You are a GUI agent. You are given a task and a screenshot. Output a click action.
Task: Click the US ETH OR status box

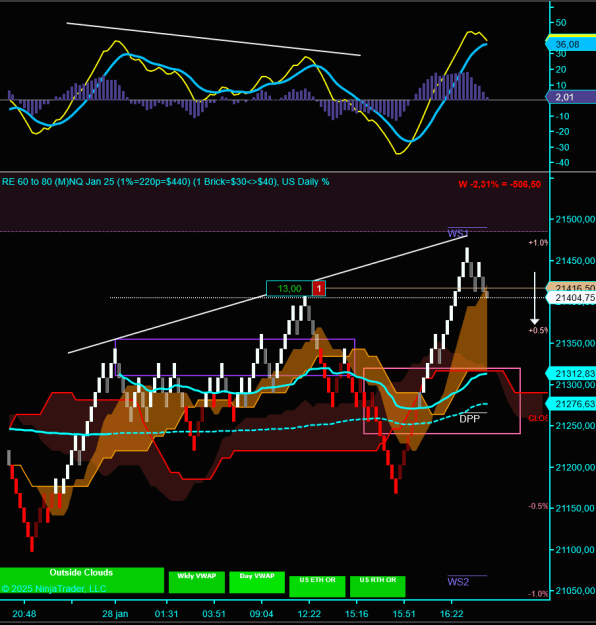pos(317,586)
